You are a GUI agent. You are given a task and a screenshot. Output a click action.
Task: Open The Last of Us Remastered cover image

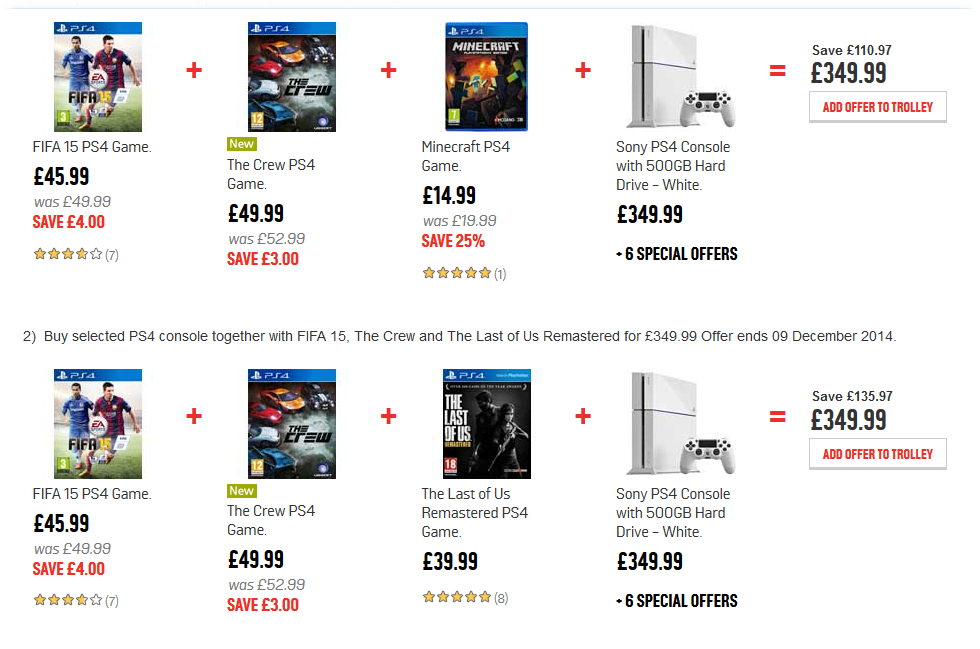486,424
